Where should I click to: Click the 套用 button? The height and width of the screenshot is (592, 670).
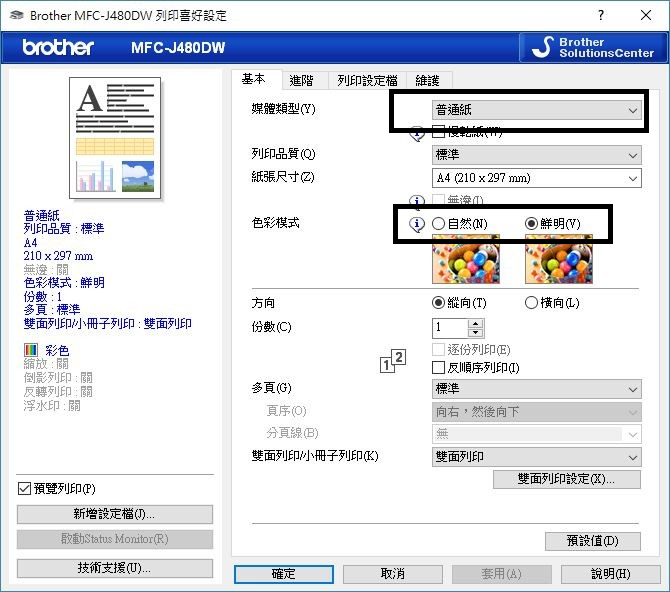click(x=502, y=574)
